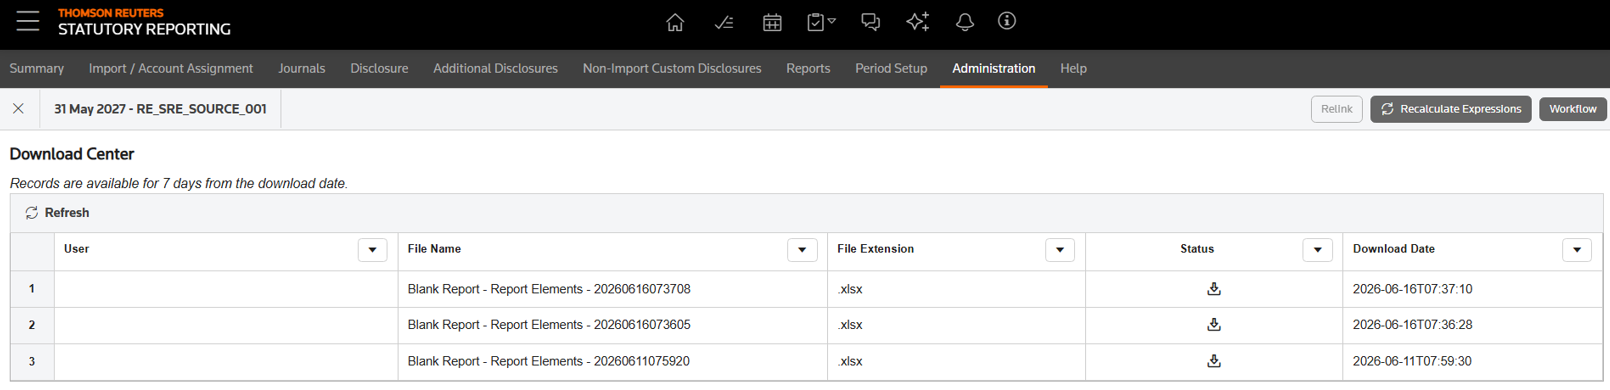
Task: Click the refresh icon in Download Center
Action: coord(31,213)
